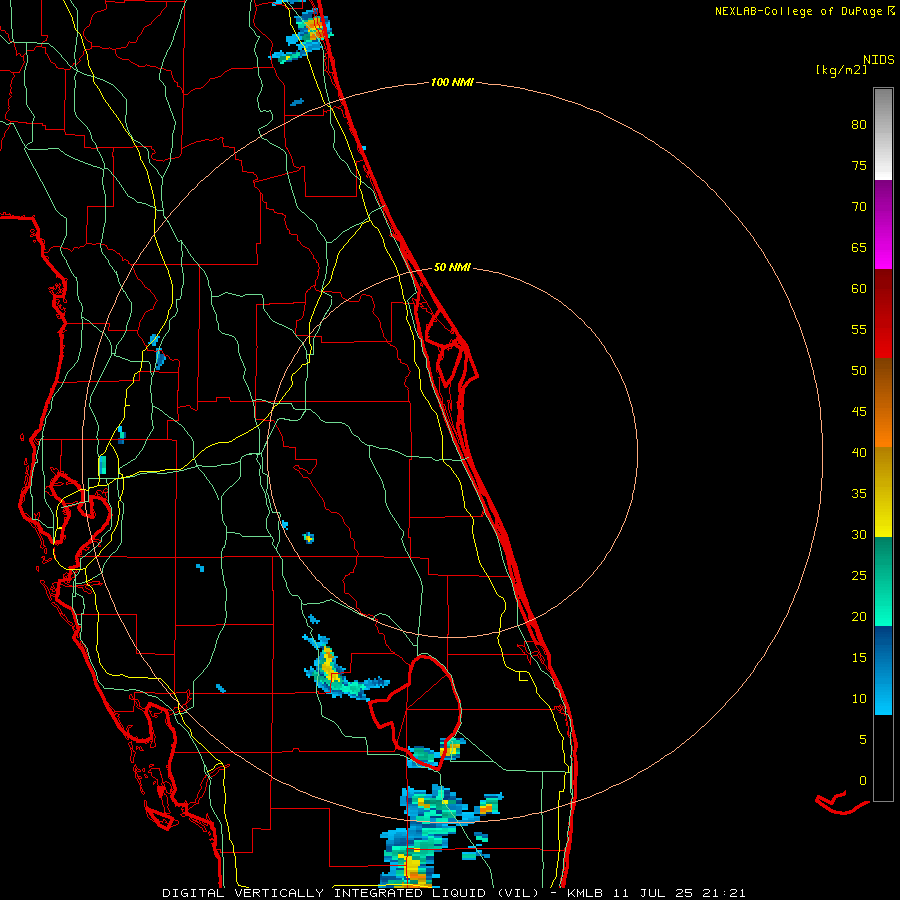Viewport: 900px width, 900px height.
Task: Click the 5 value on the VIL scale
Action: coord(863,740)
